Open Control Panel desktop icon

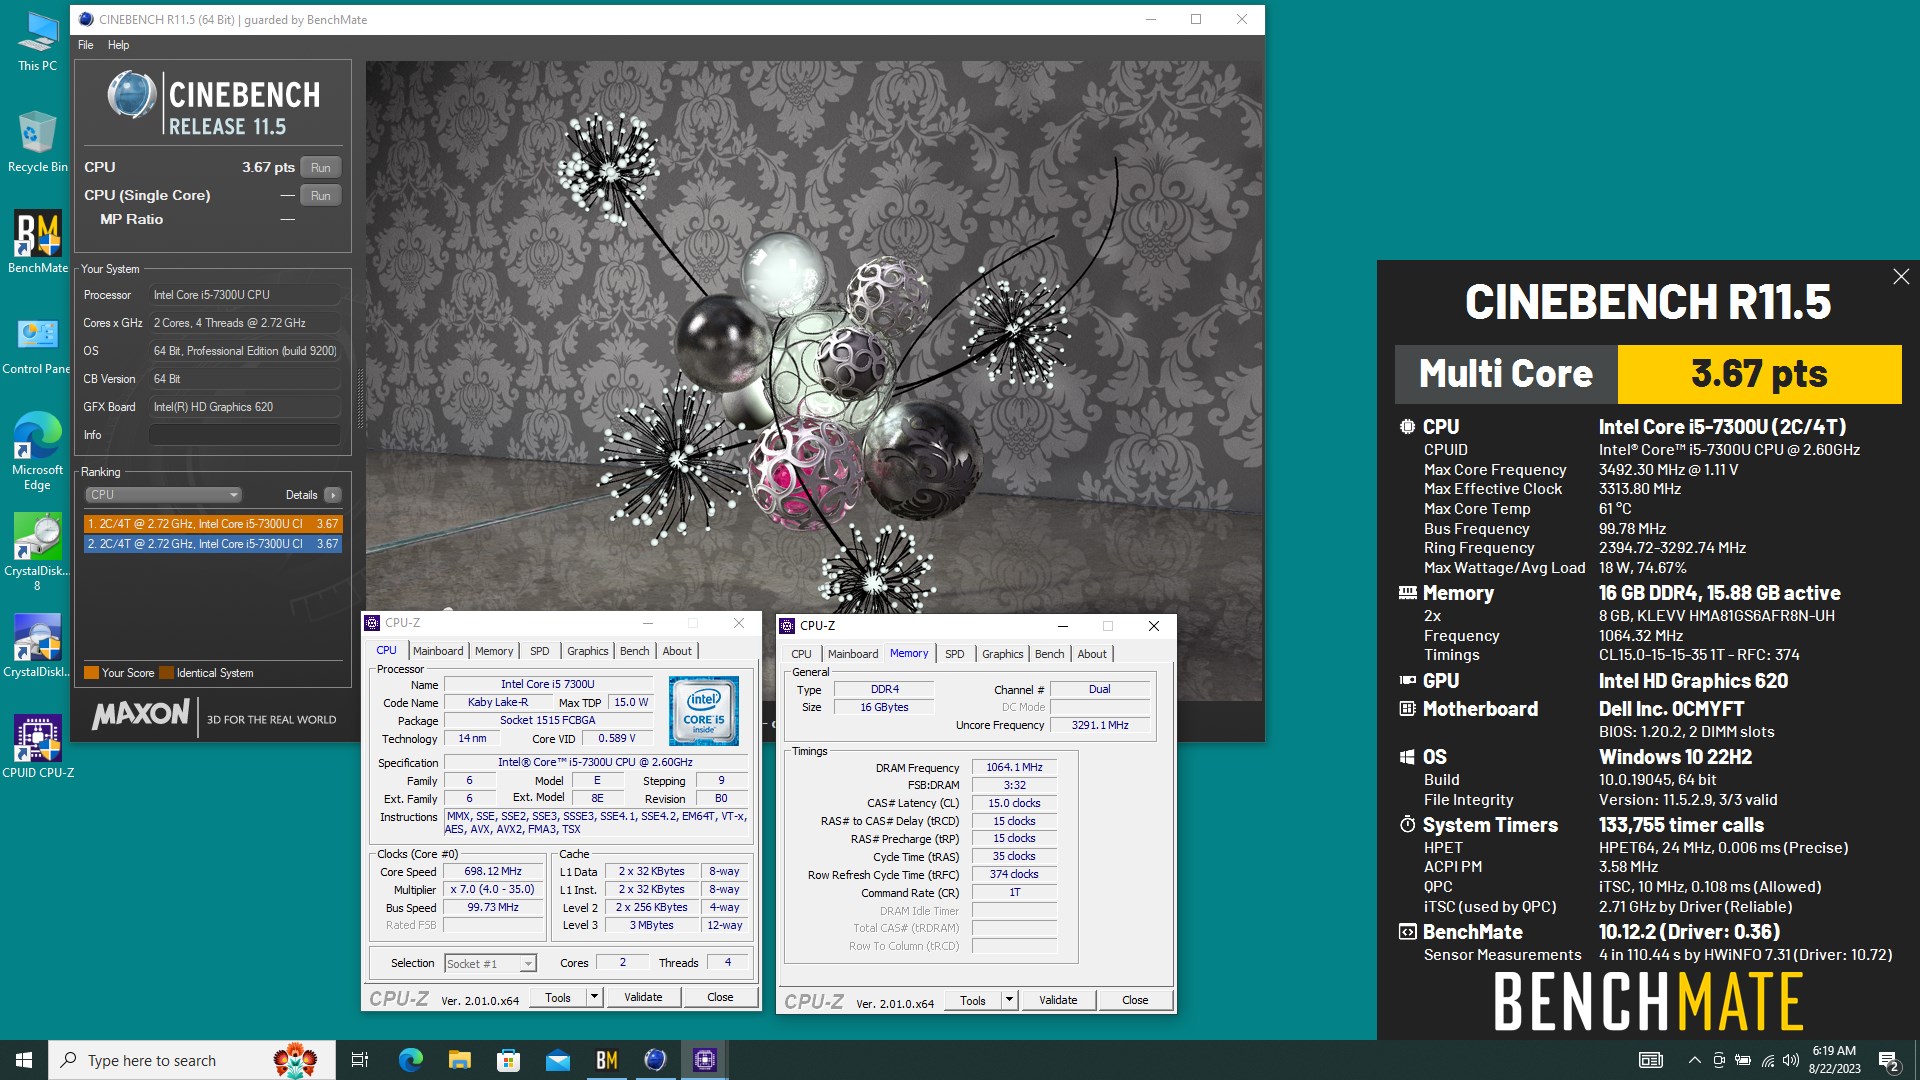click(x=37, y=346)
